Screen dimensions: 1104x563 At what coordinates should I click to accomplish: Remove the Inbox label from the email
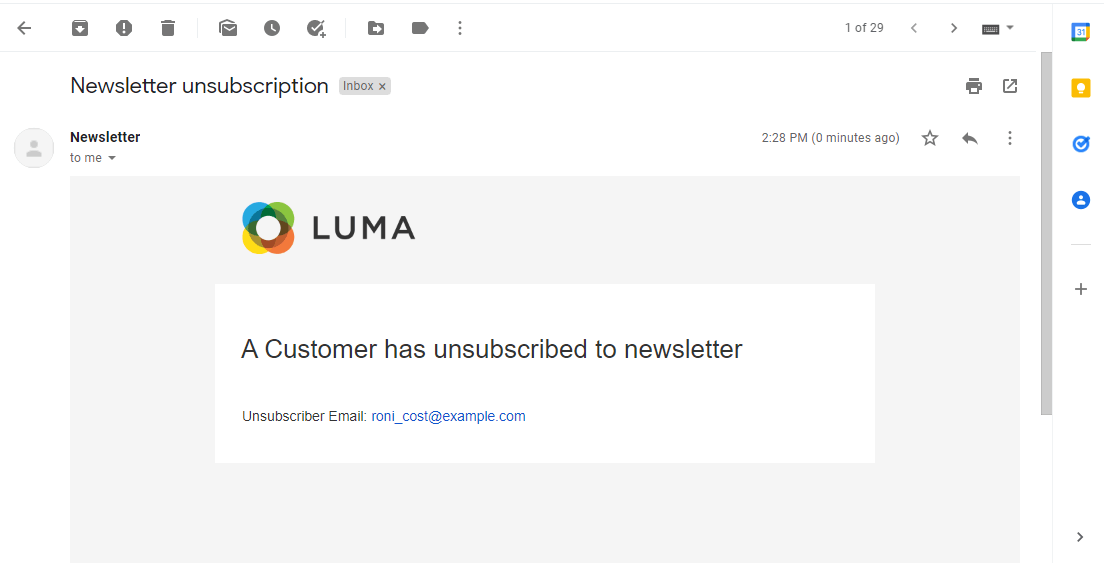pyautogui.click(x=382, y=87)
